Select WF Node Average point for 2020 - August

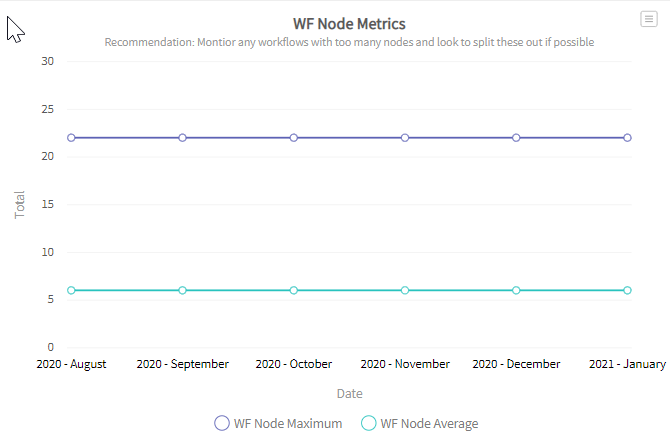(71, 290)
